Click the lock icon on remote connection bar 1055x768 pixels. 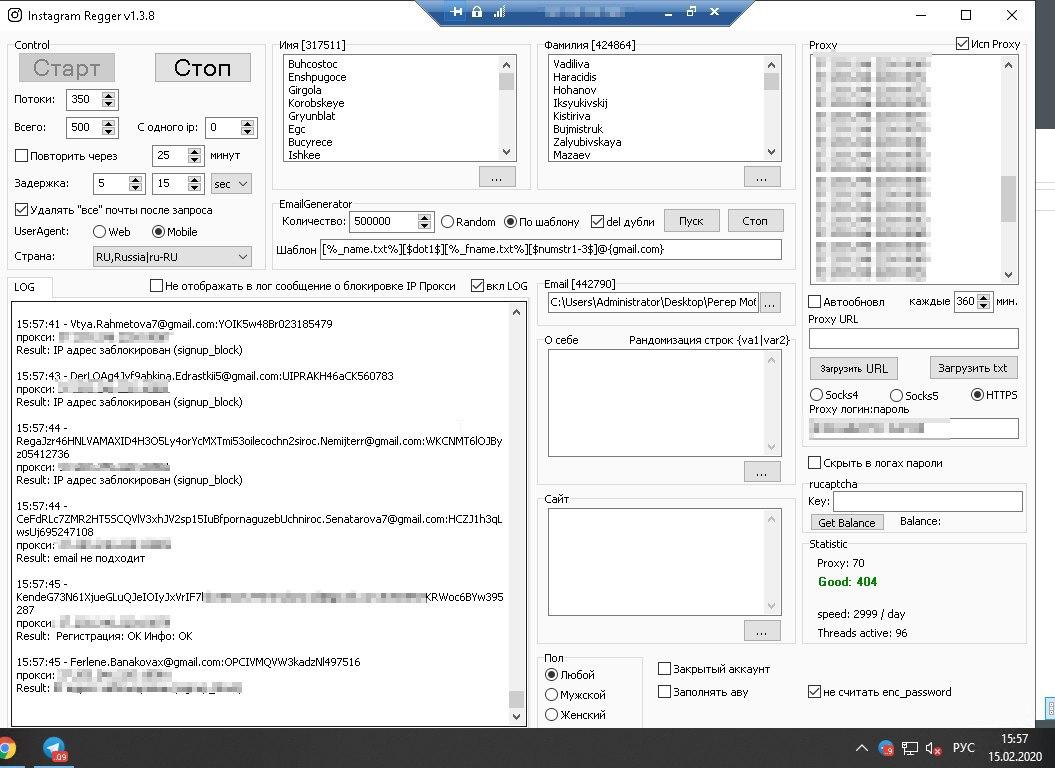477,13
